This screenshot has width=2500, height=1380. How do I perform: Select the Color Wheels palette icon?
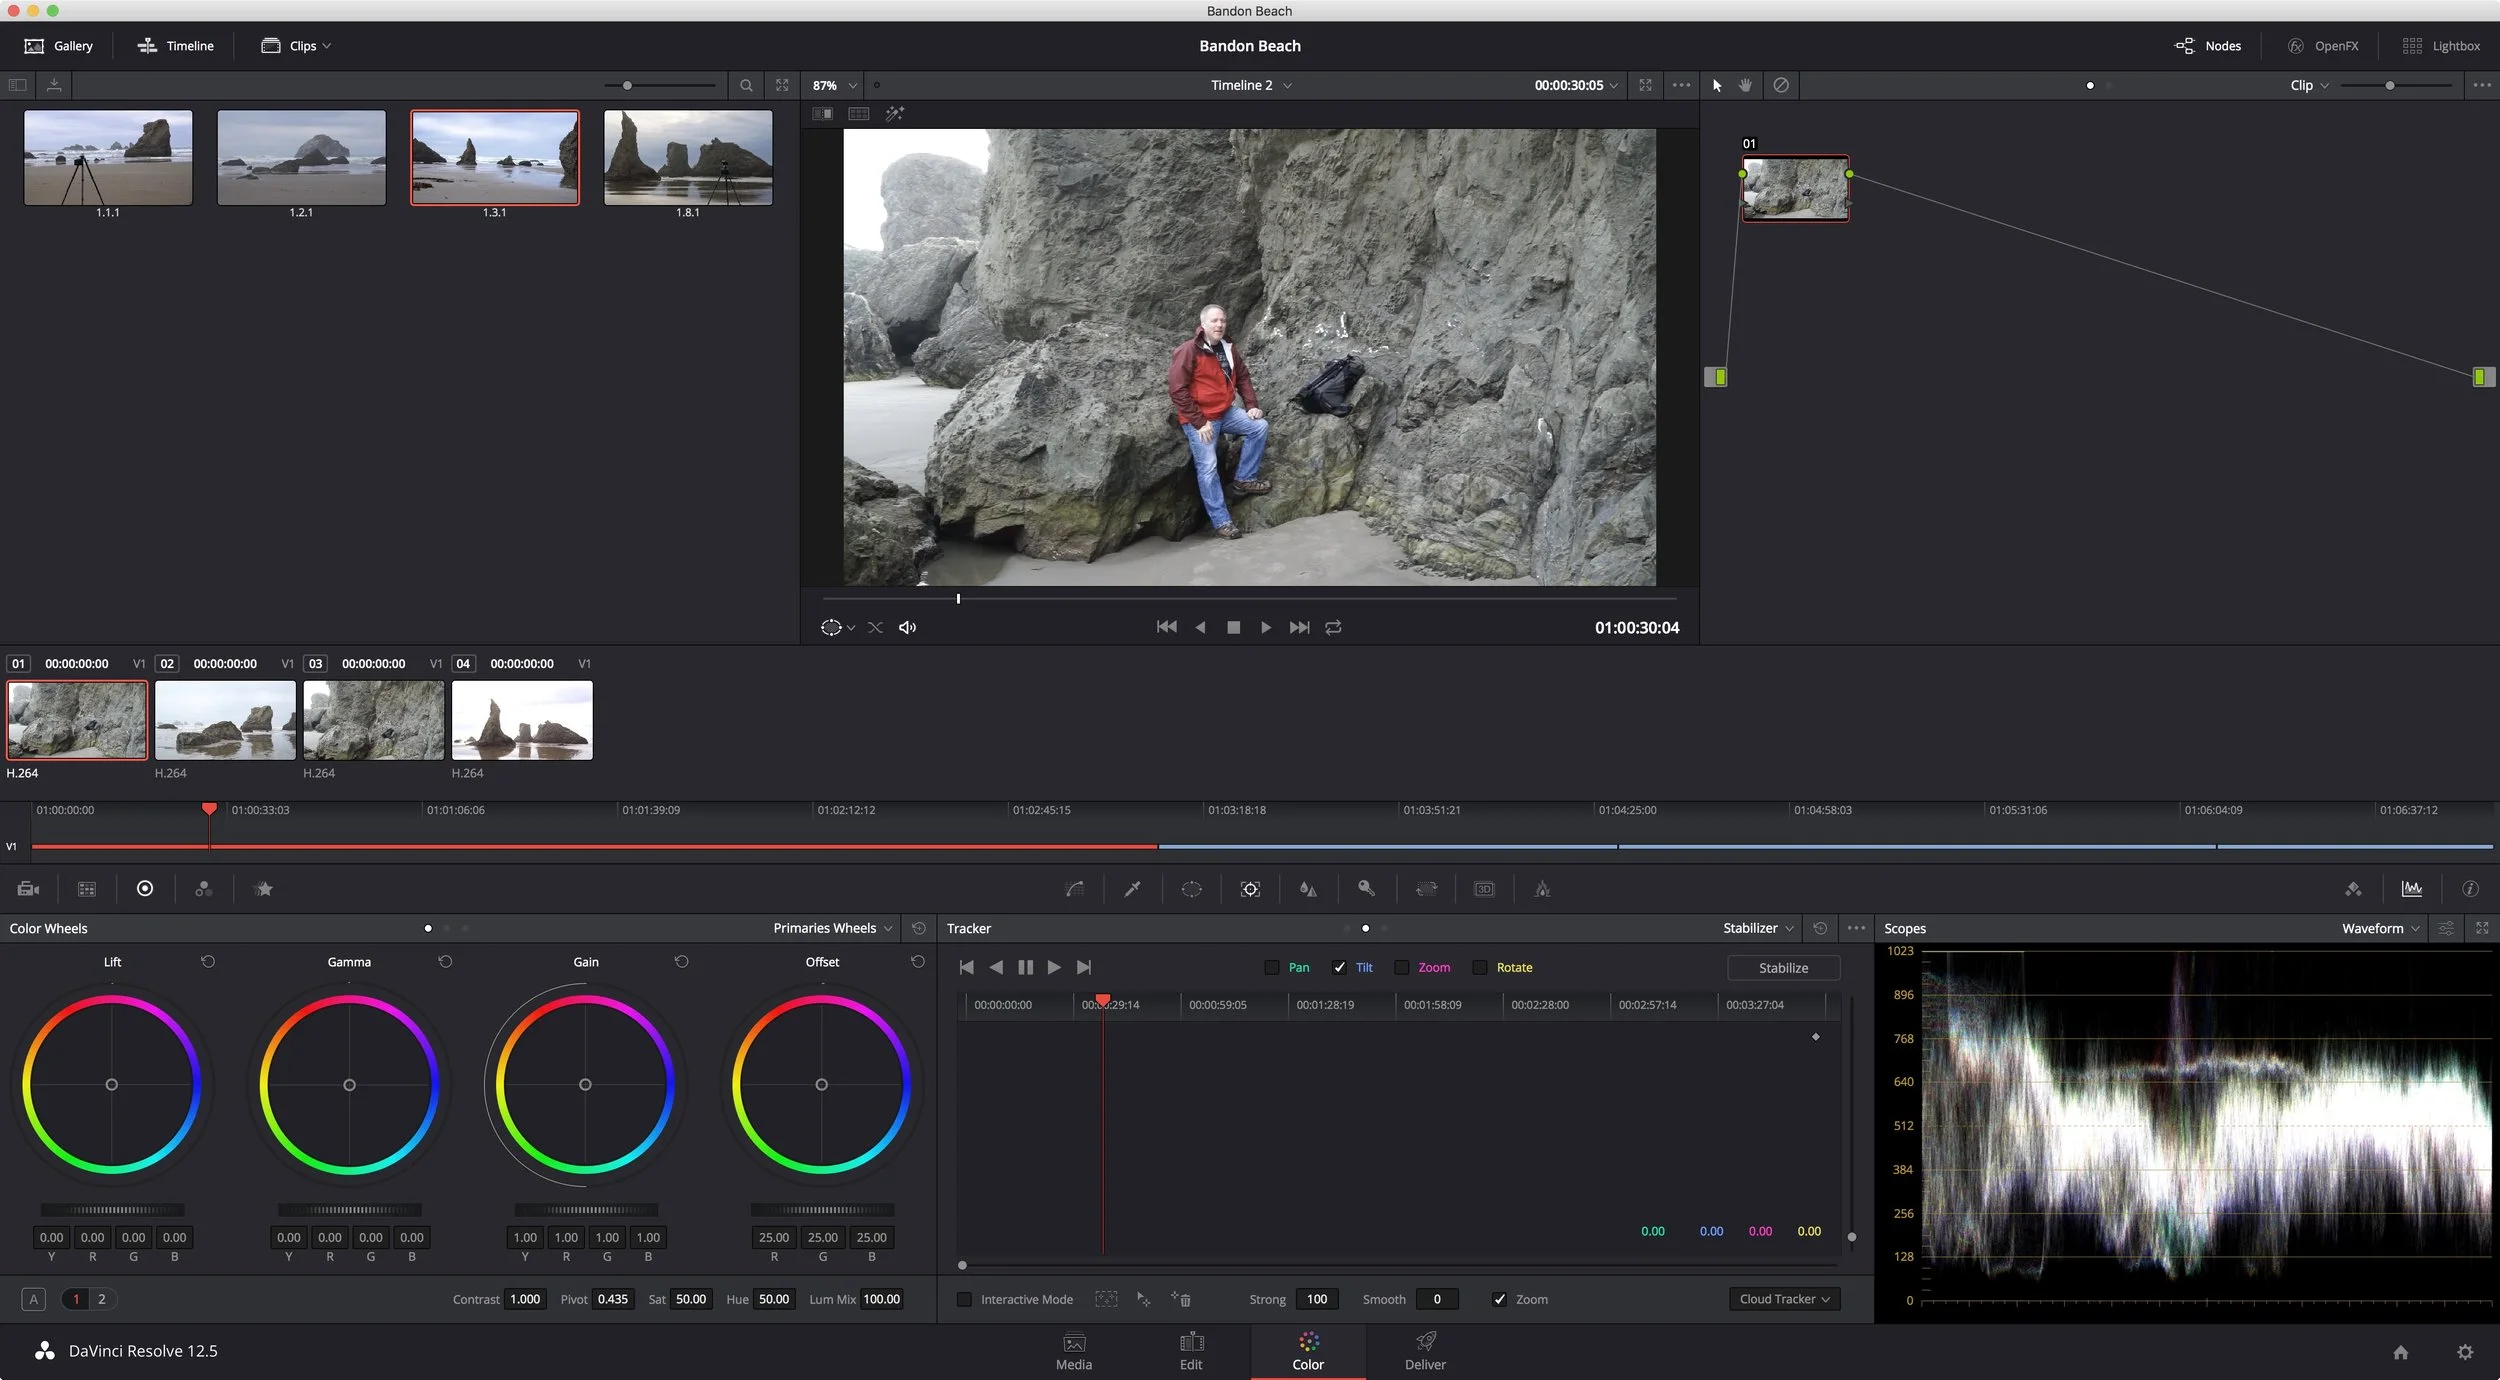145,888
